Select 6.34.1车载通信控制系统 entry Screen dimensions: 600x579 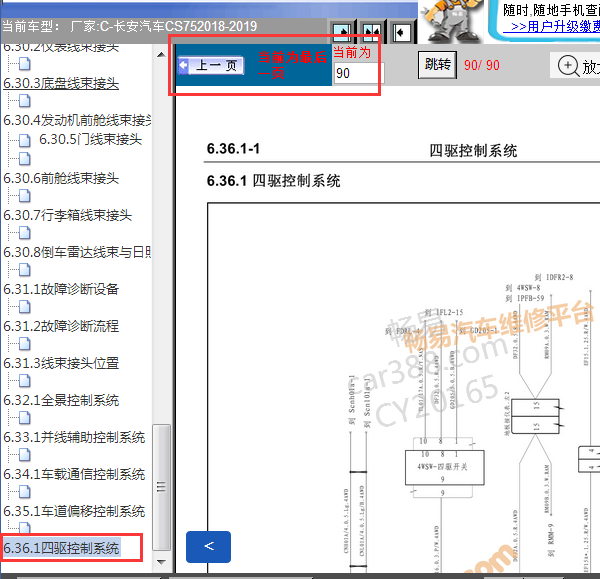click(74, 474)
